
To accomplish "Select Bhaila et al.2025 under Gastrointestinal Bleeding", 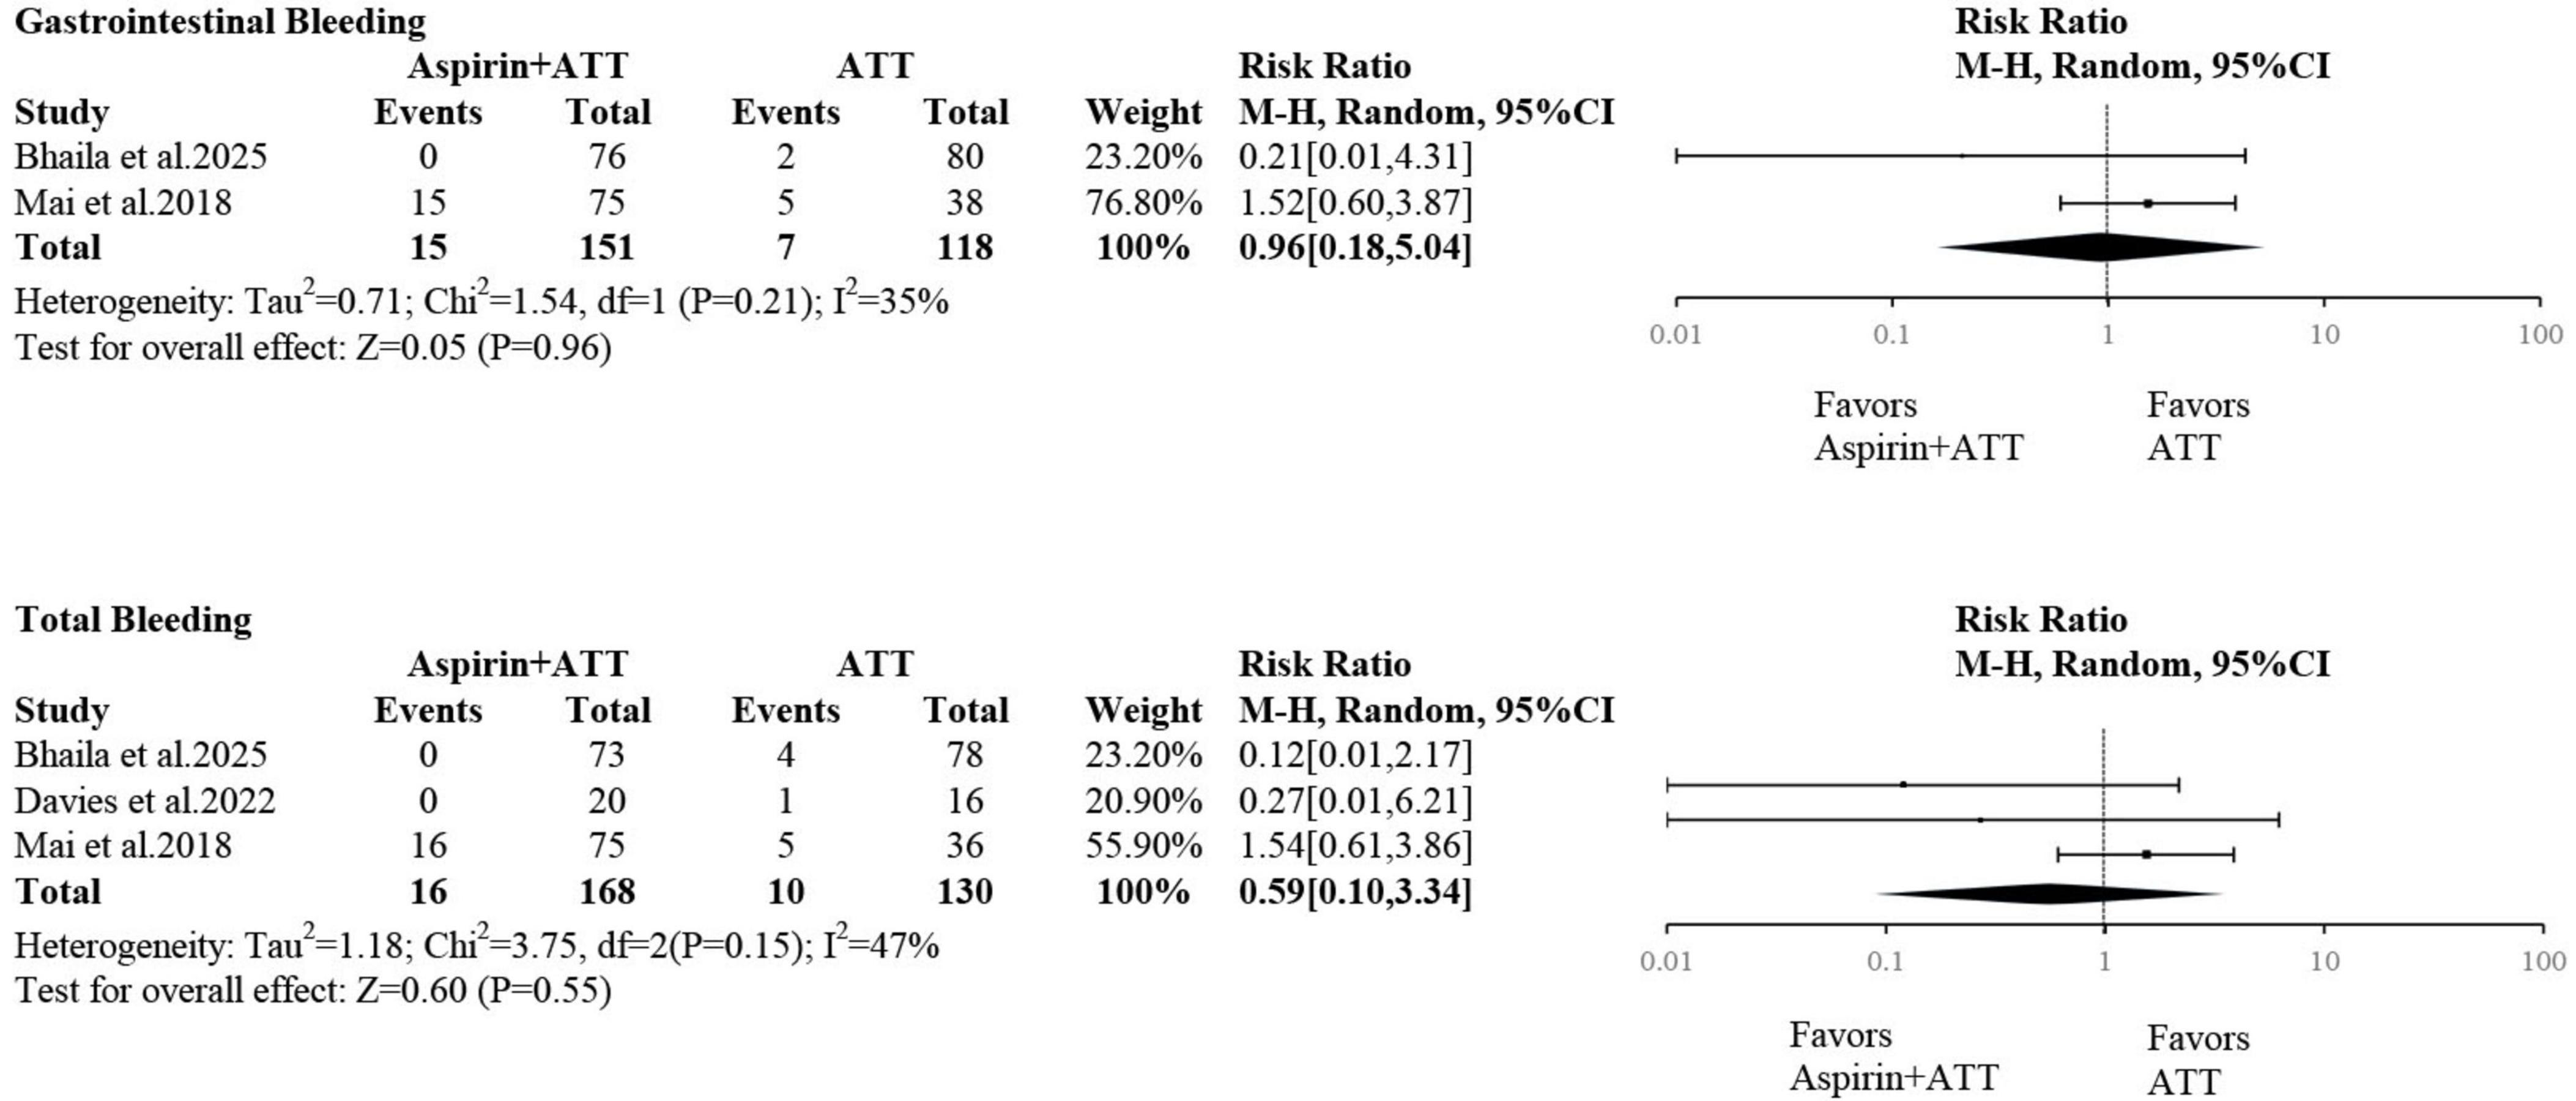I will (141, 156).
